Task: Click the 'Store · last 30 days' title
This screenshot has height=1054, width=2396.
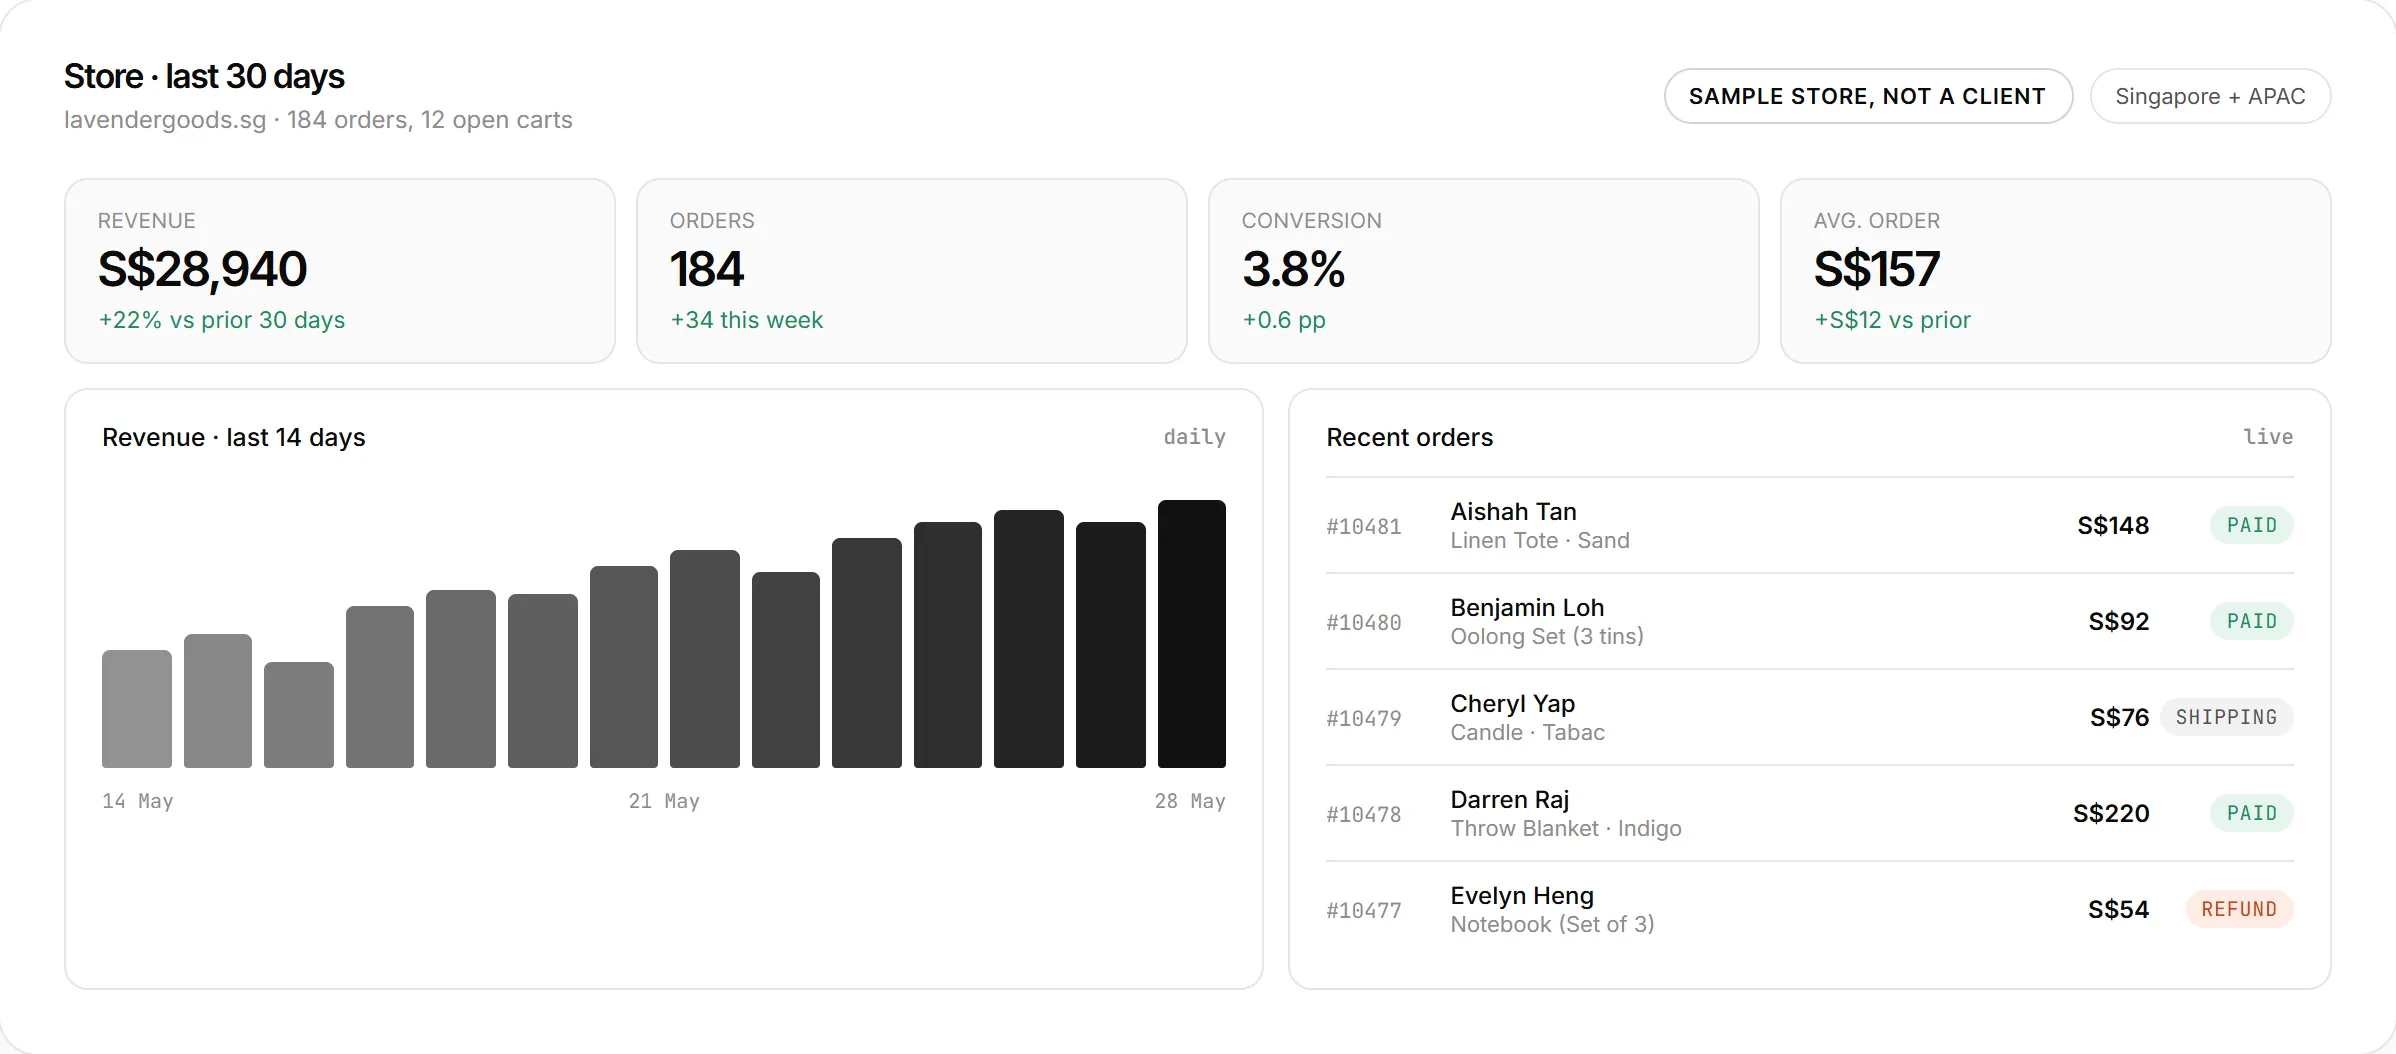Action: 204,76
